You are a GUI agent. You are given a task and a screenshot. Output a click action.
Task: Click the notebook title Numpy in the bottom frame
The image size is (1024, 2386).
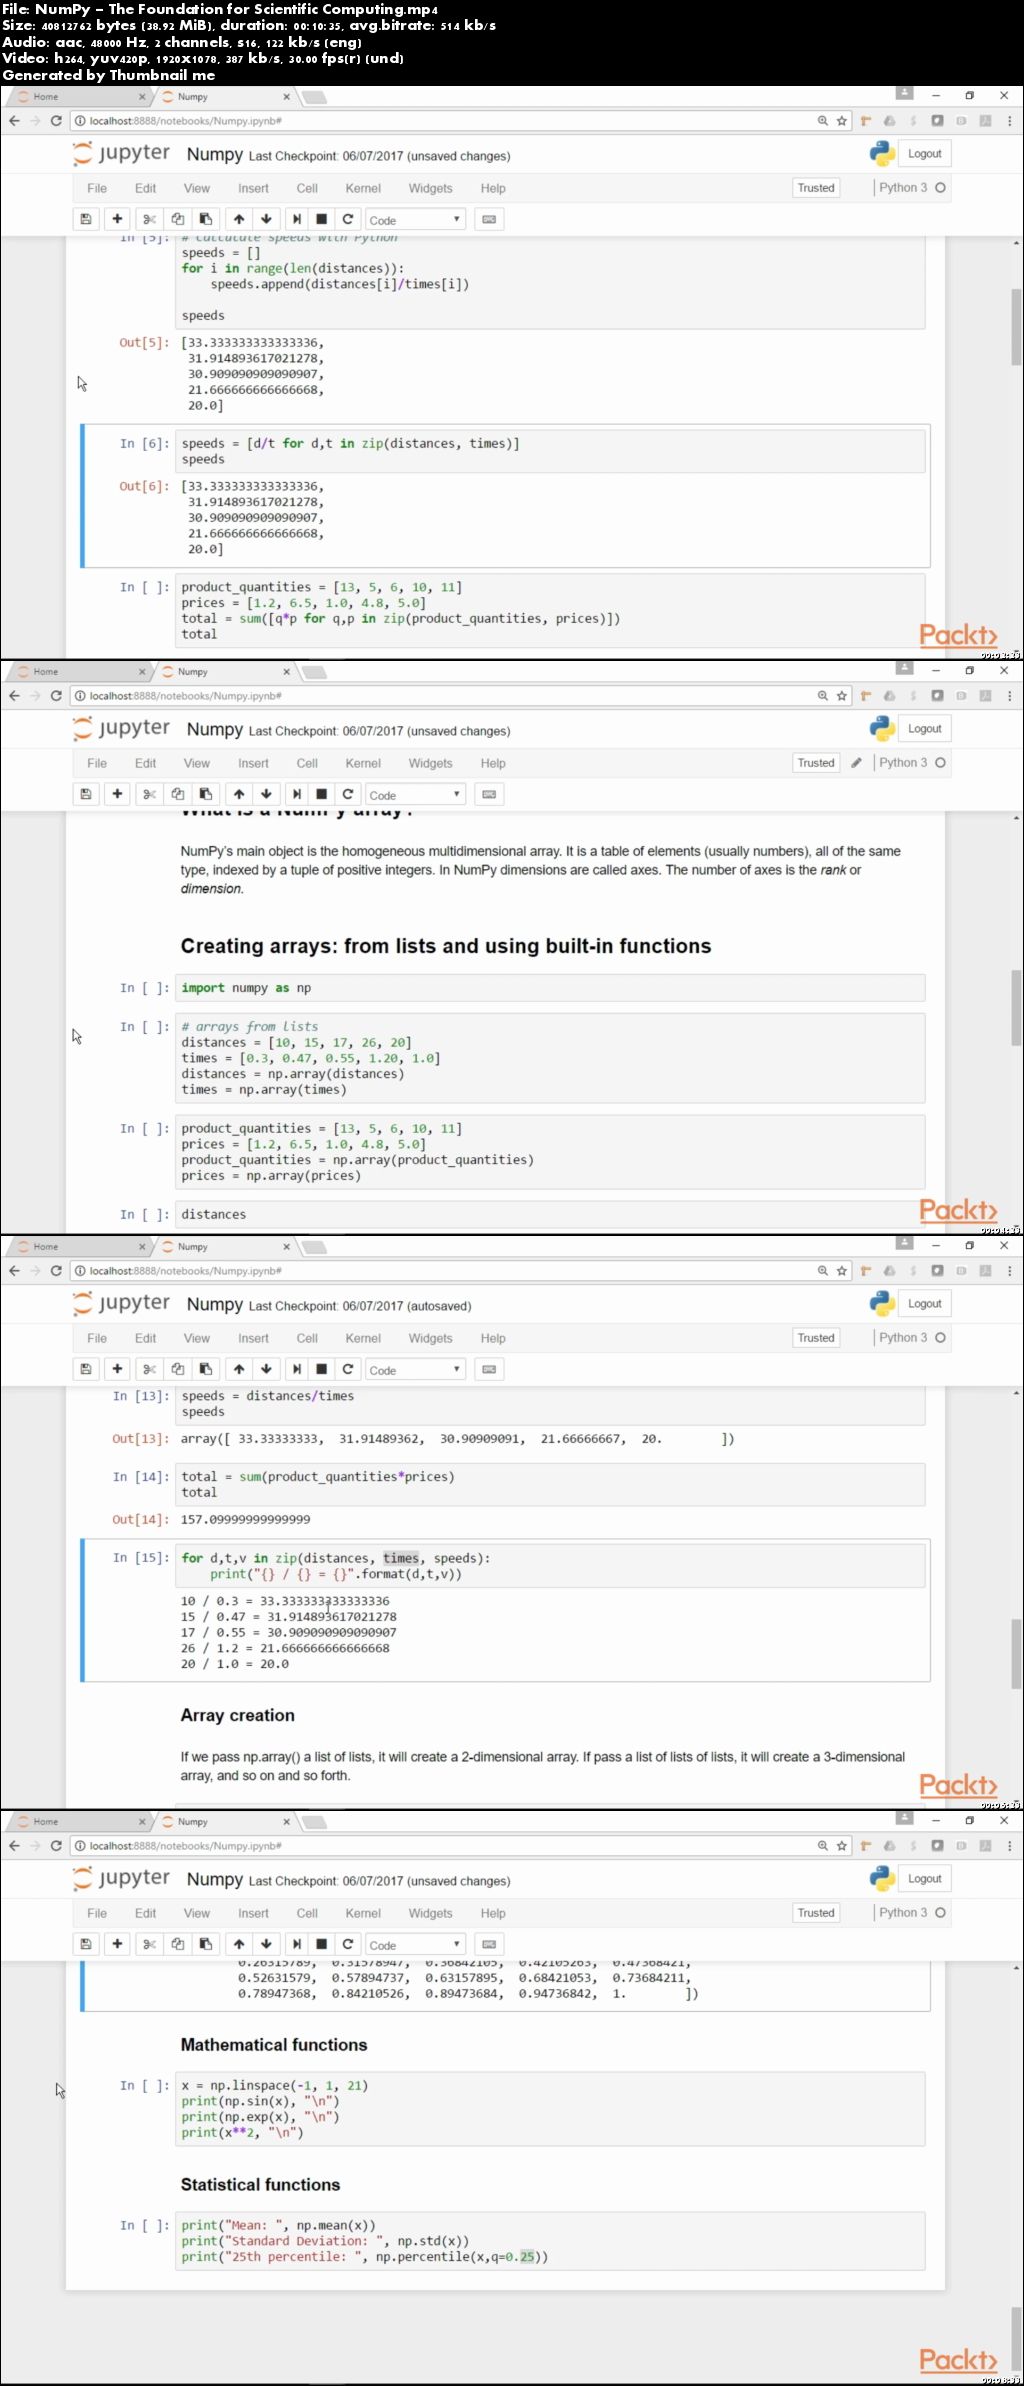214,1879
